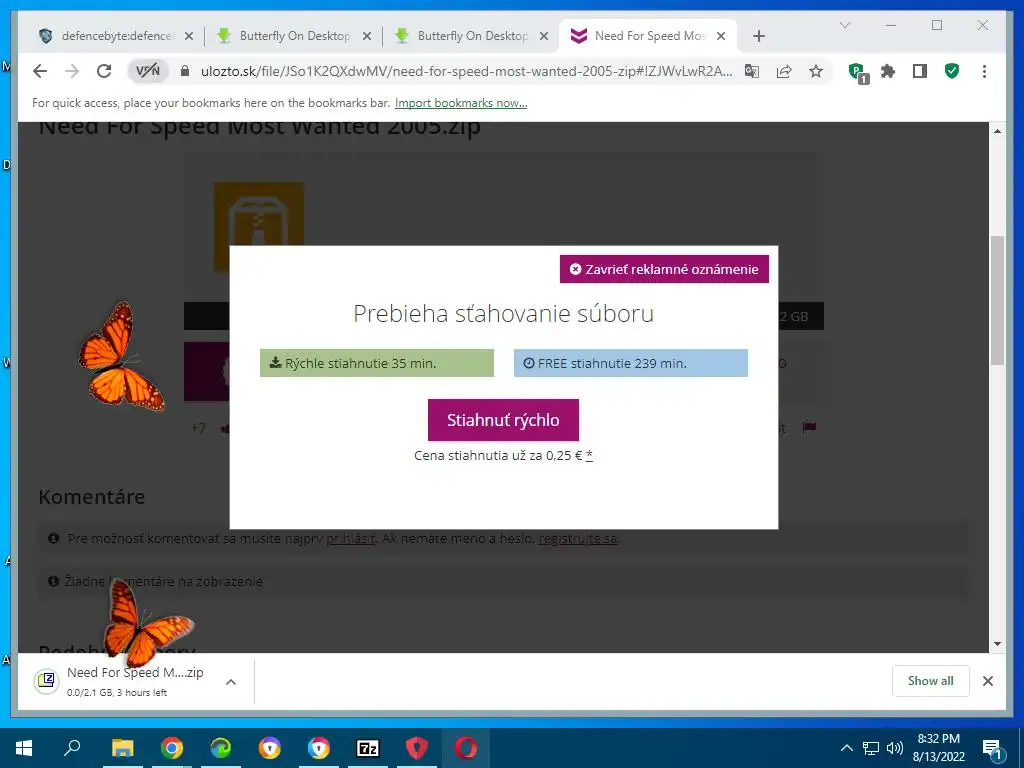Viewport: 1024px width, 768px height.
Task: Click the volume speaker tray icon
Action: [x=895, y=748]
